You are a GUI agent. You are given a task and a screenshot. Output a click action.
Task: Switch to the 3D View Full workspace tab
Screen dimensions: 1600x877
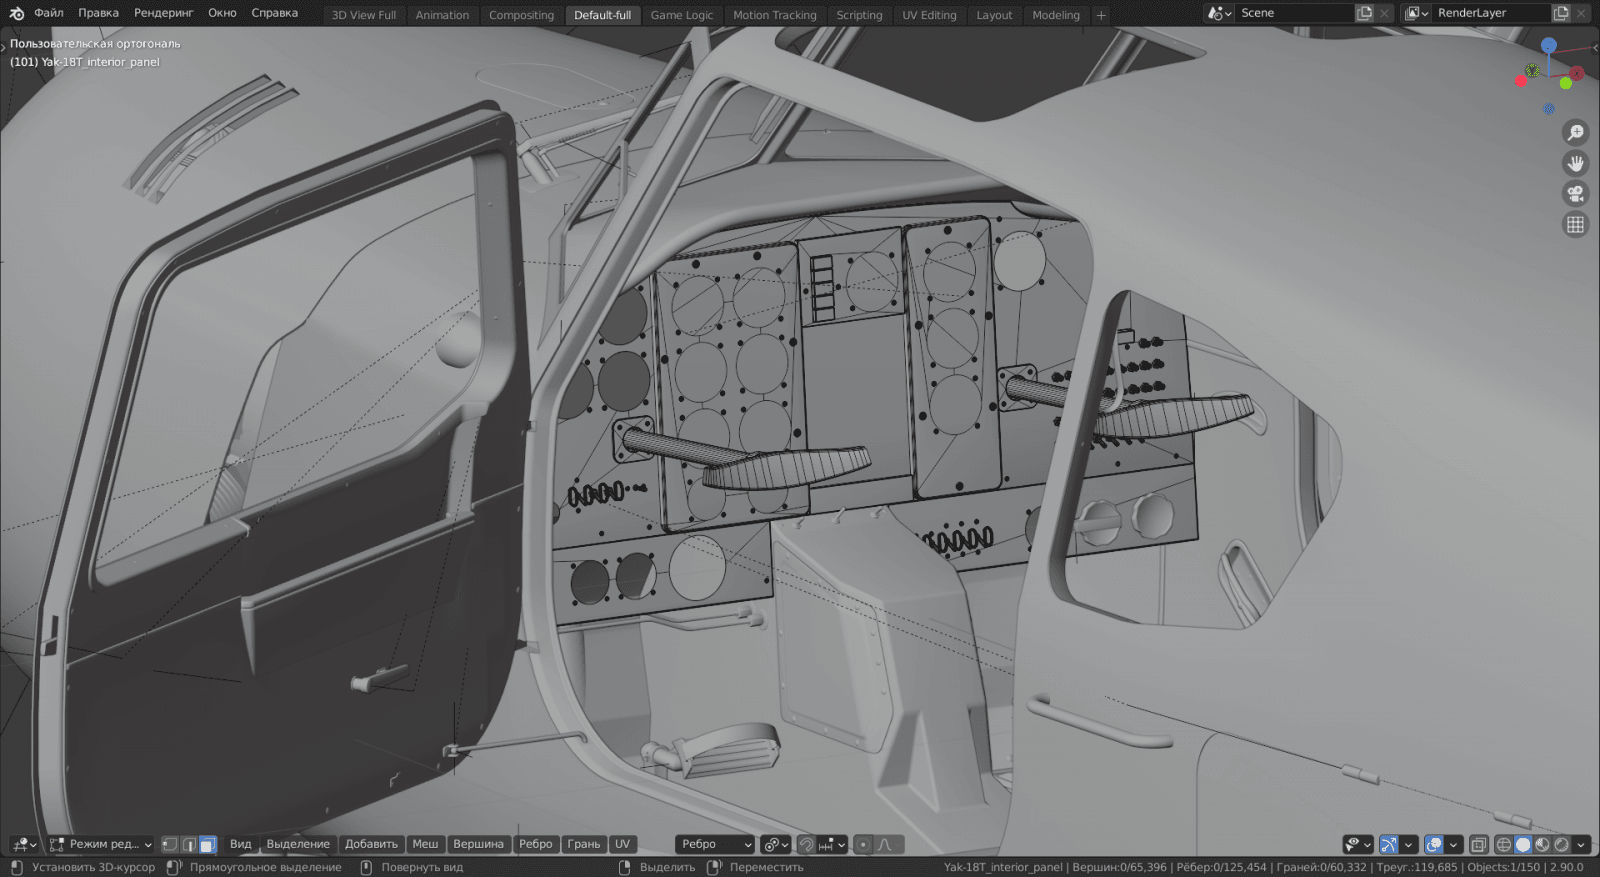tap(364, 15)
